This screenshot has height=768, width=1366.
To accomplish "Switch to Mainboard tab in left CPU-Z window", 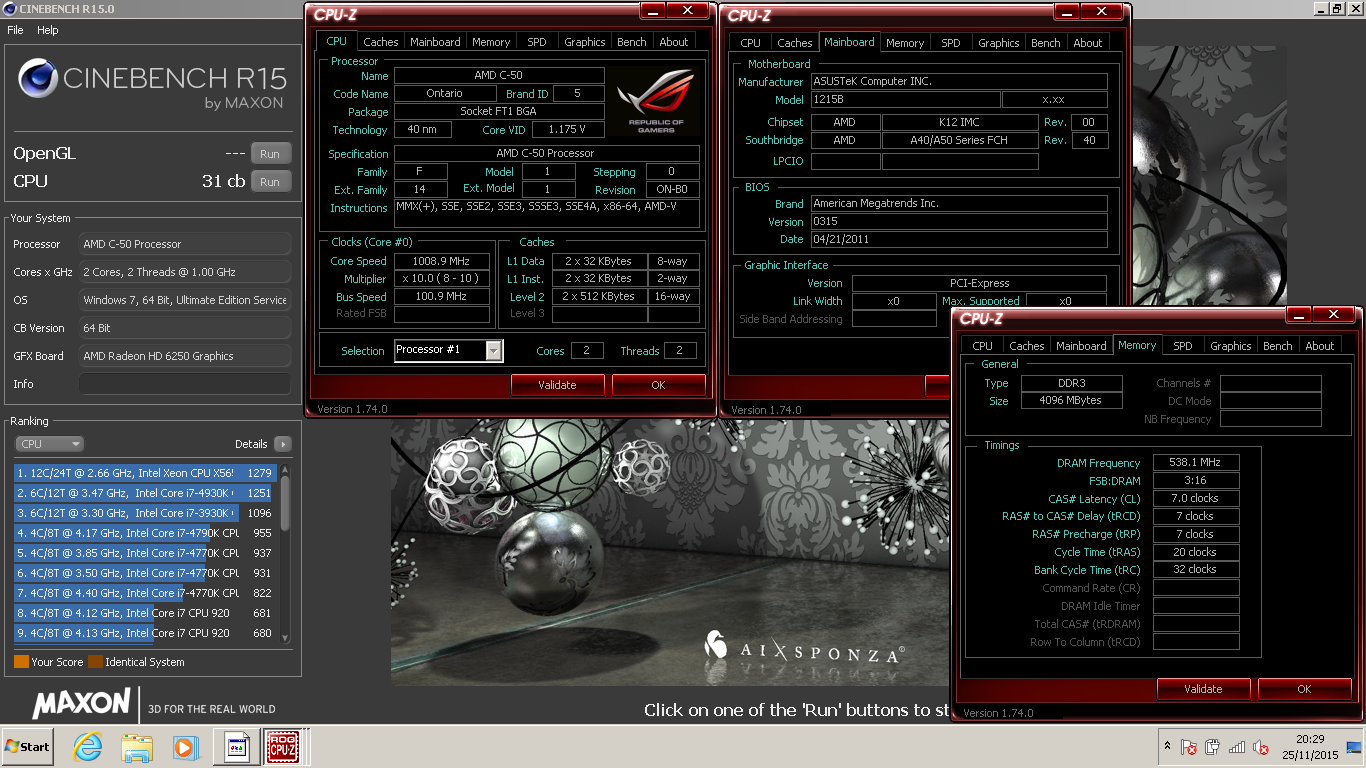I will [435, 42].
